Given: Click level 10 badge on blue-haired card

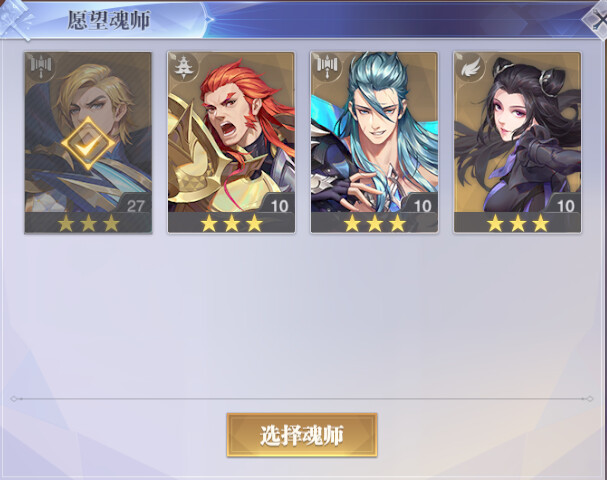Looking at the screenshot, I should click(422, 205).
